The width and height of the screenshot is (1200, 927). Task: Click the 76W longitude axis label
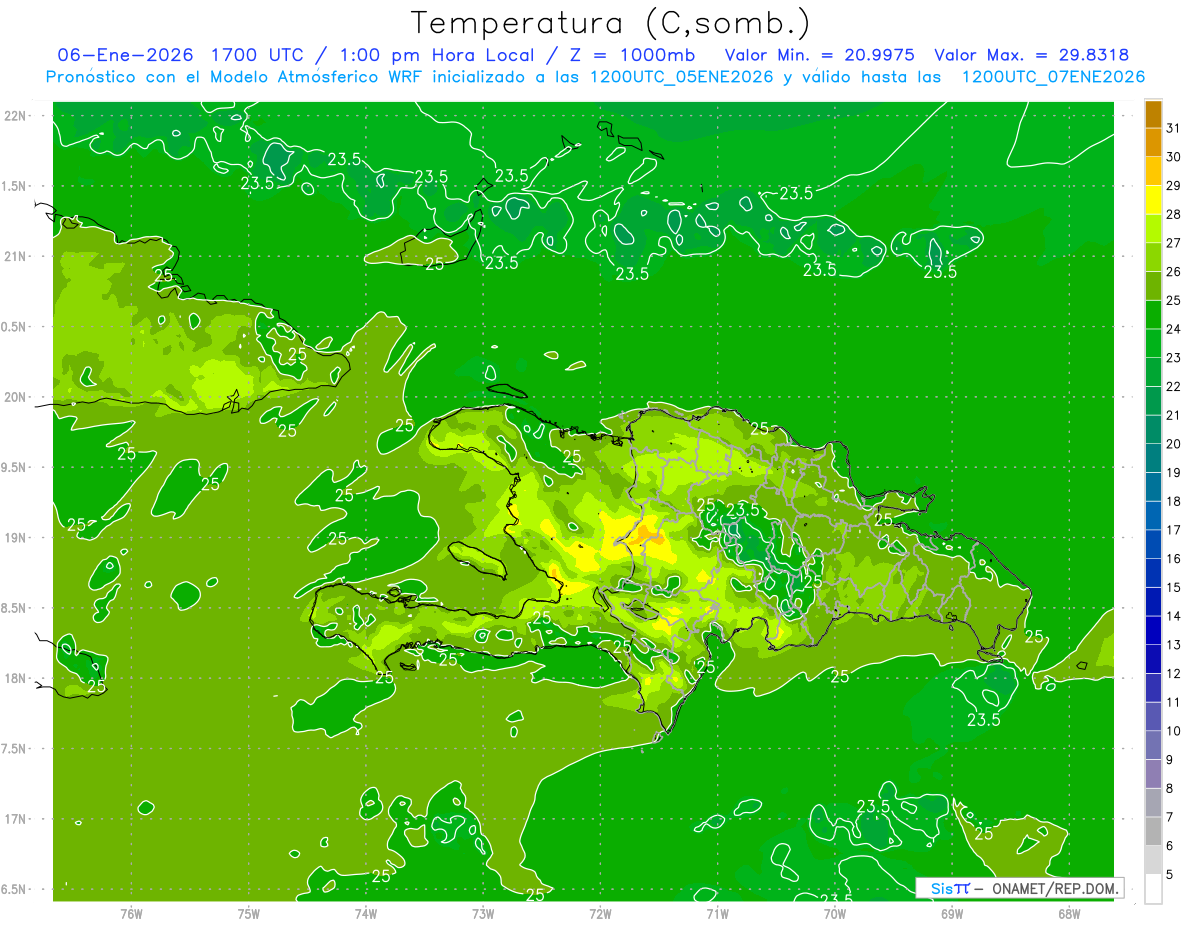coord(131,913)
